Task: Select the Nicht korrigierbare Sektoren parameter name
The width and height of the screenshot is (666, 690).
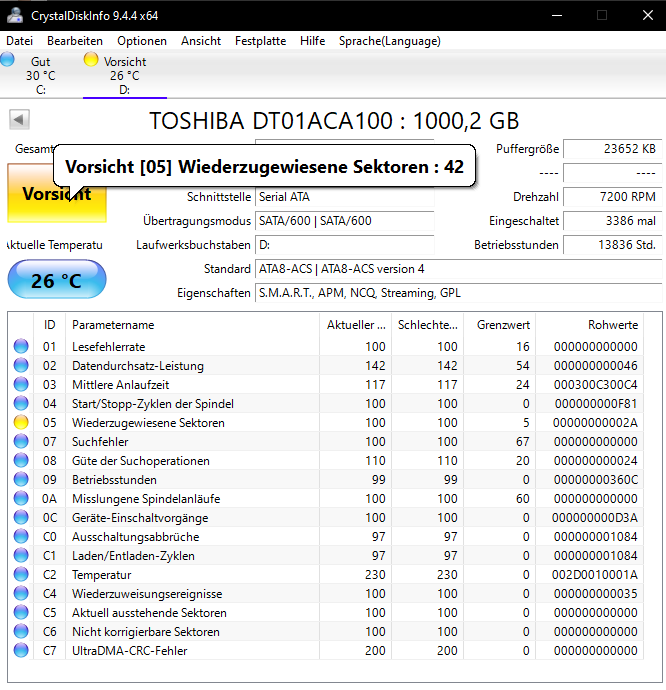Action: [146, 632]
